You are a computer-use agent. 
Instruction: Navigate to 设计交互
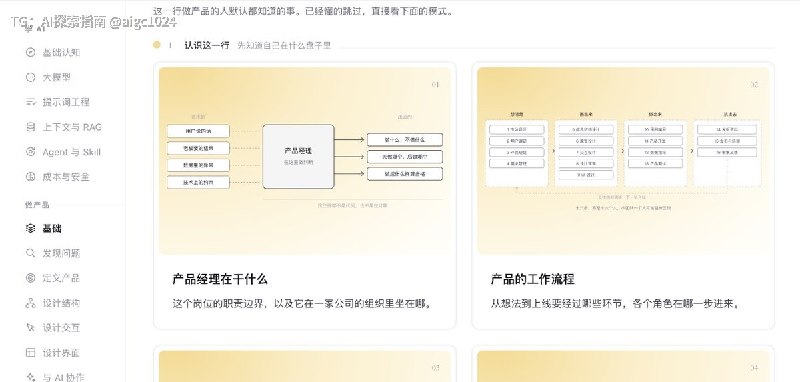pyautogui.click(x=61, y=327)
